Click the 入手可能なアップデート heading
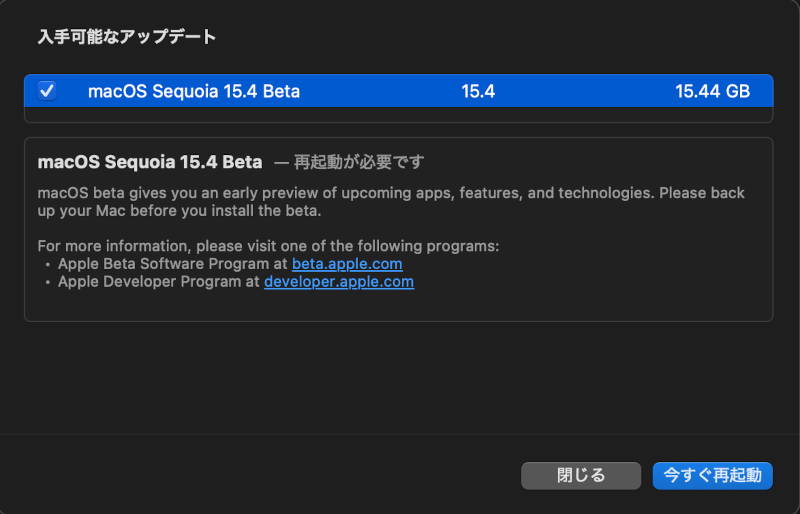 [x=127, y=37]
